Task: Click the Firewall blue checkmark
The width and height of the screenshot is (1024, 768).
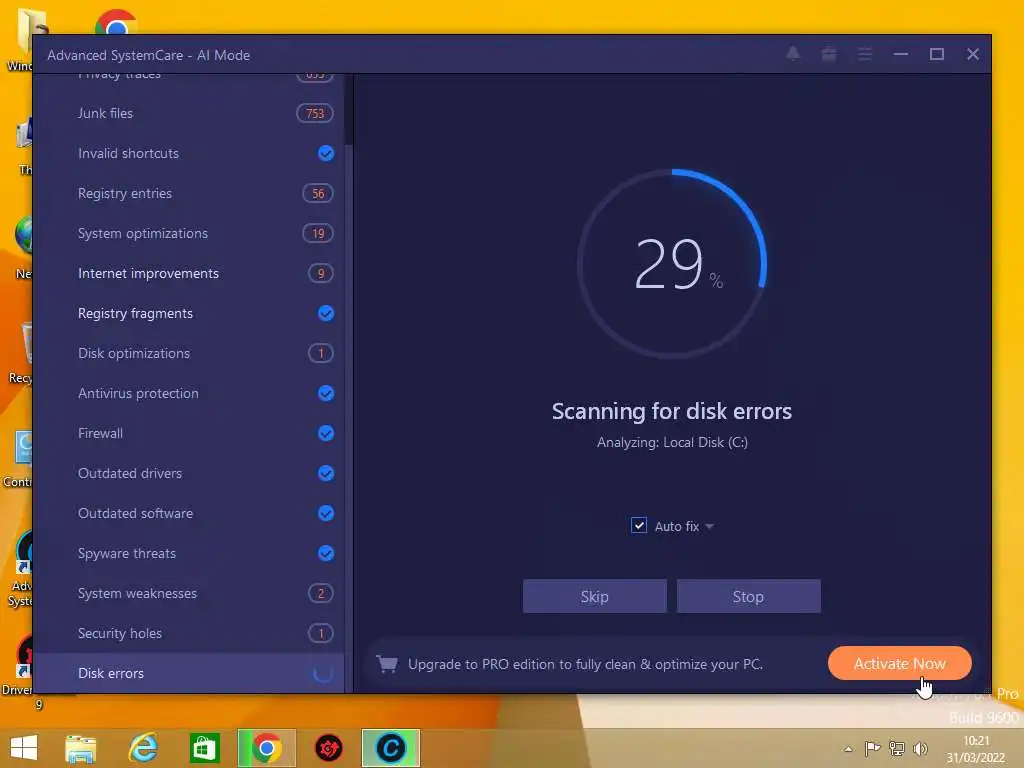Action: tap(326, 433)
